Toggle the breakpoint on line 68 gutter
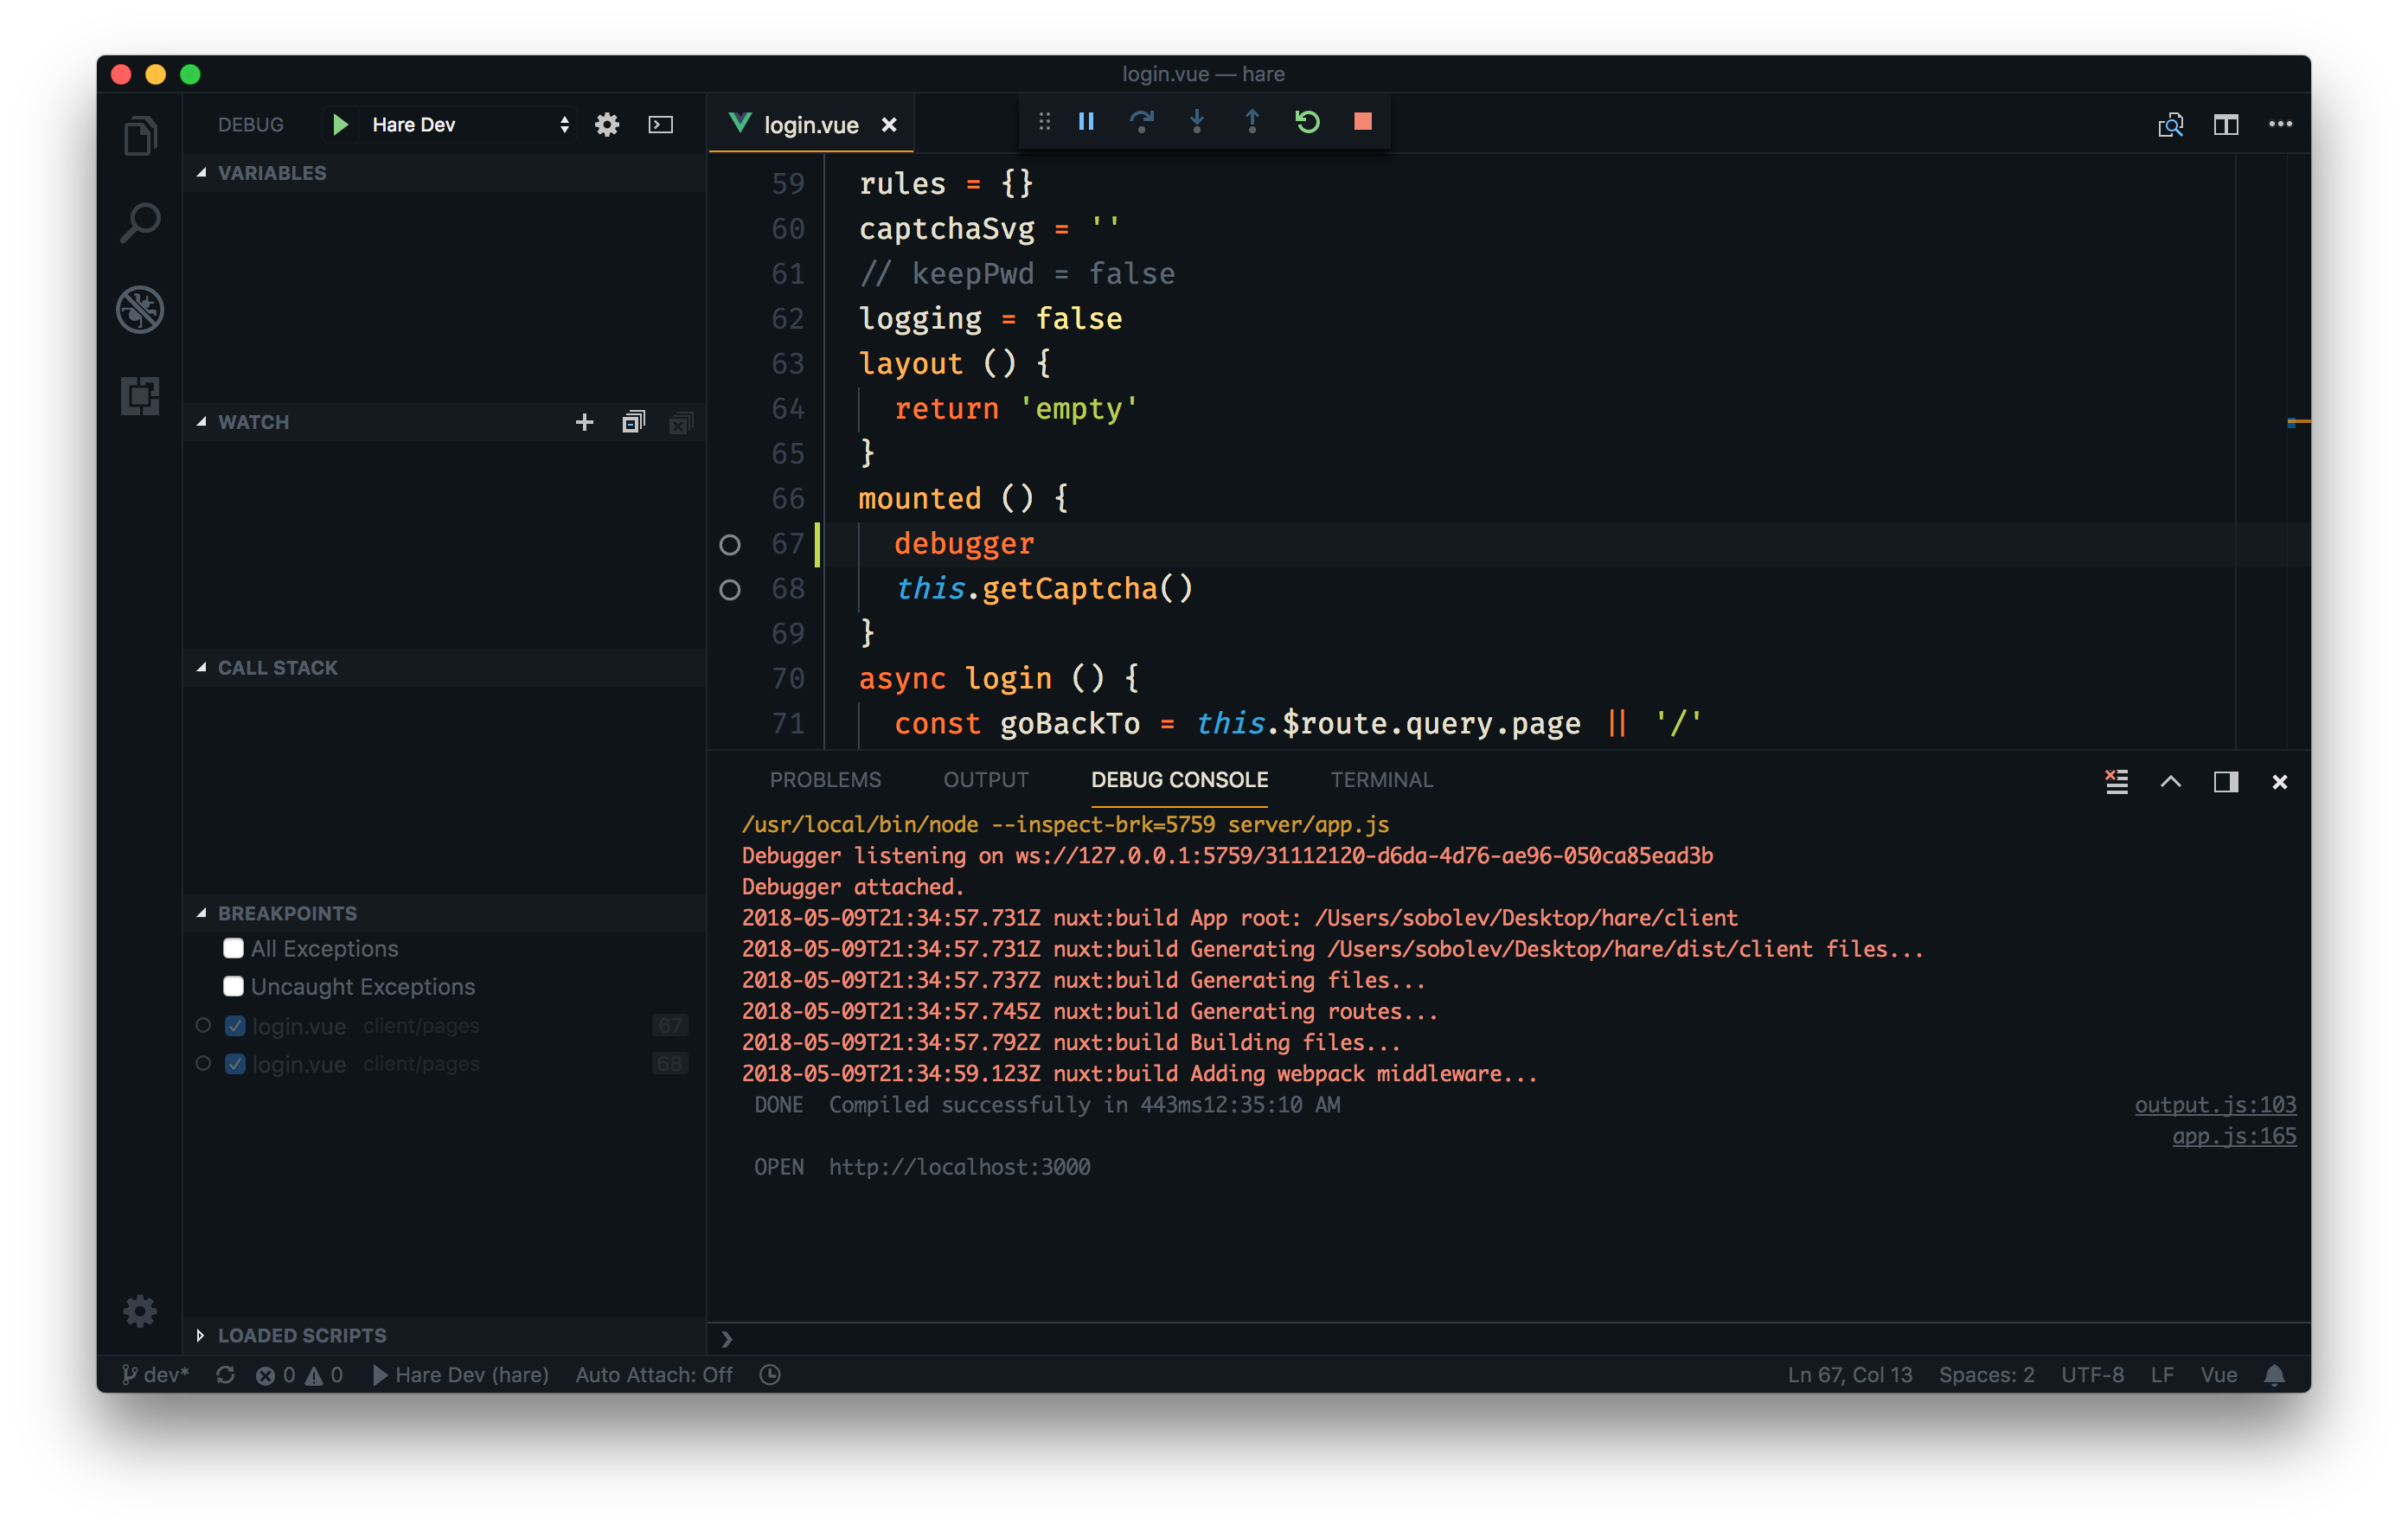 point(730,589)
